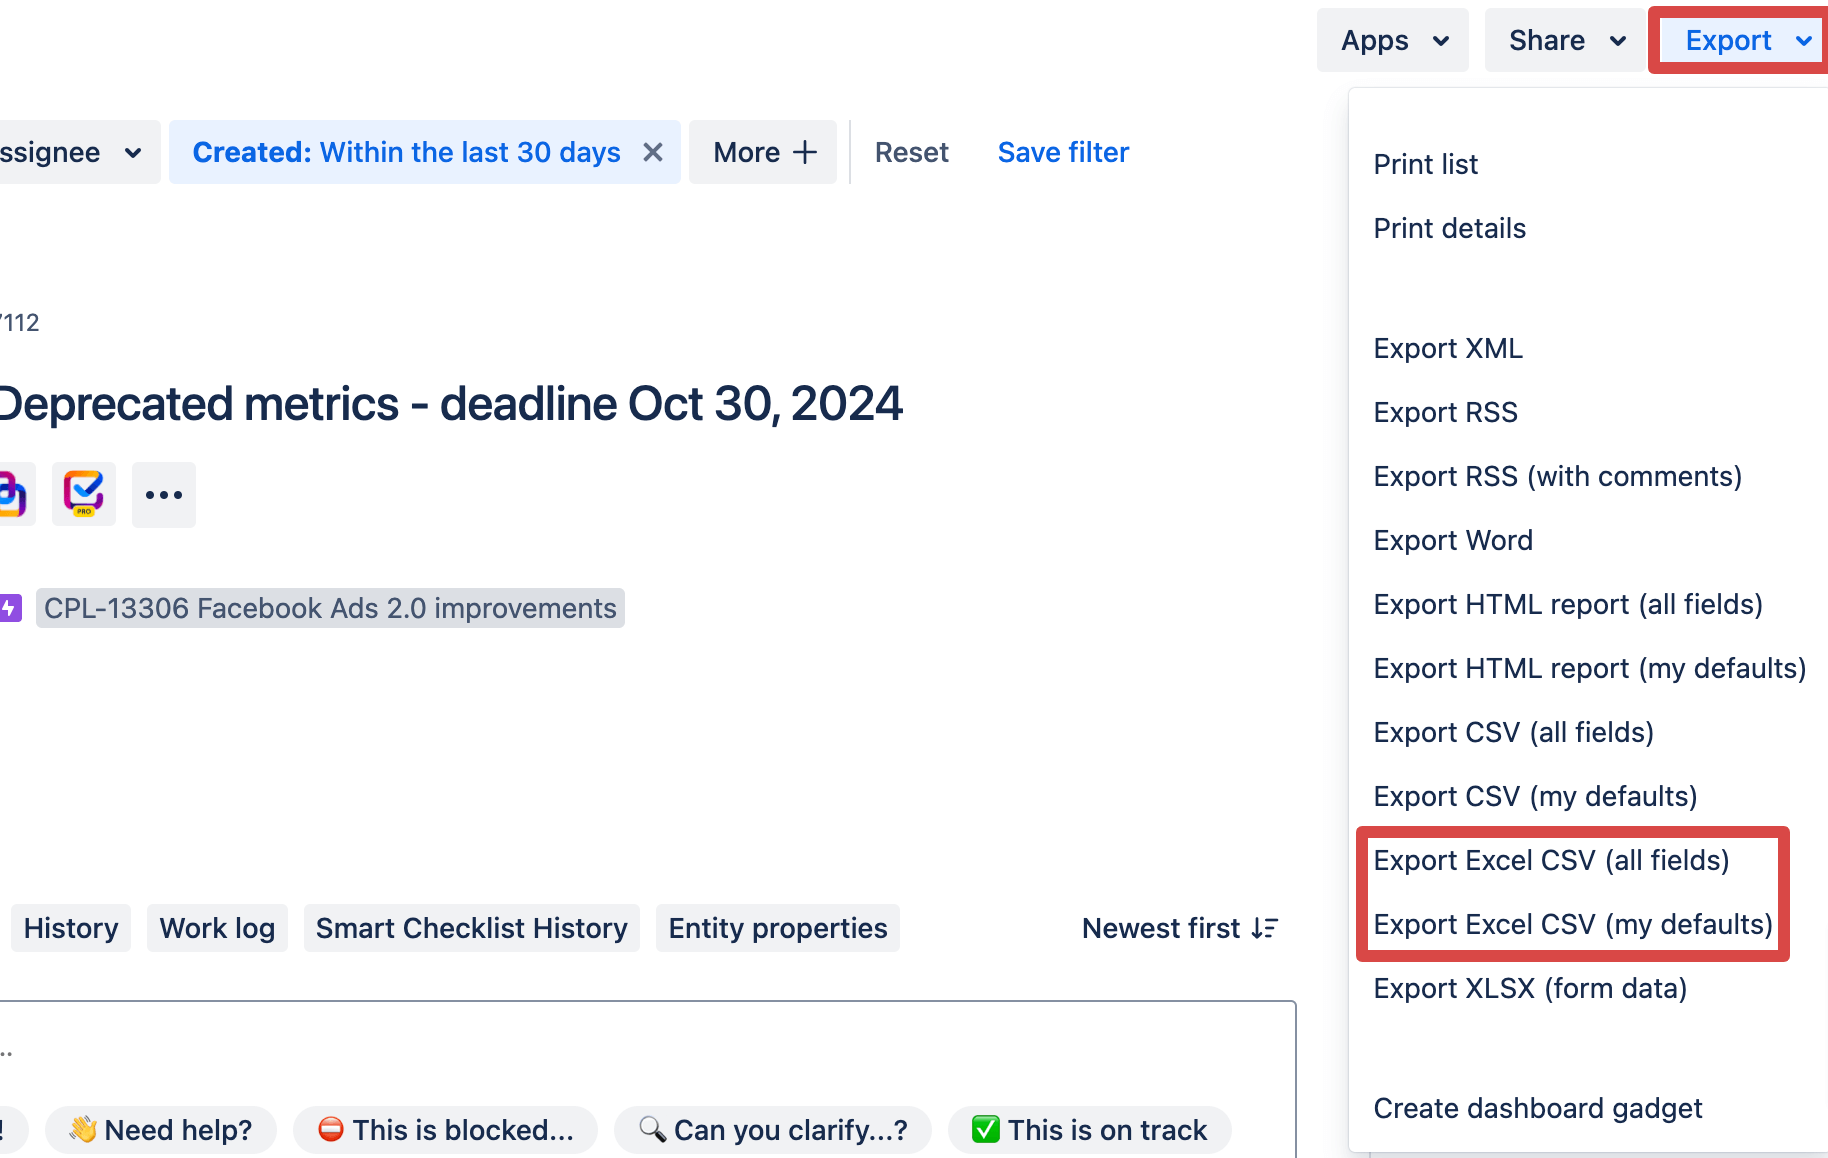
Task: Open the CPL-13306 Facebook Ads epic link
Action: tap(330, 607)
